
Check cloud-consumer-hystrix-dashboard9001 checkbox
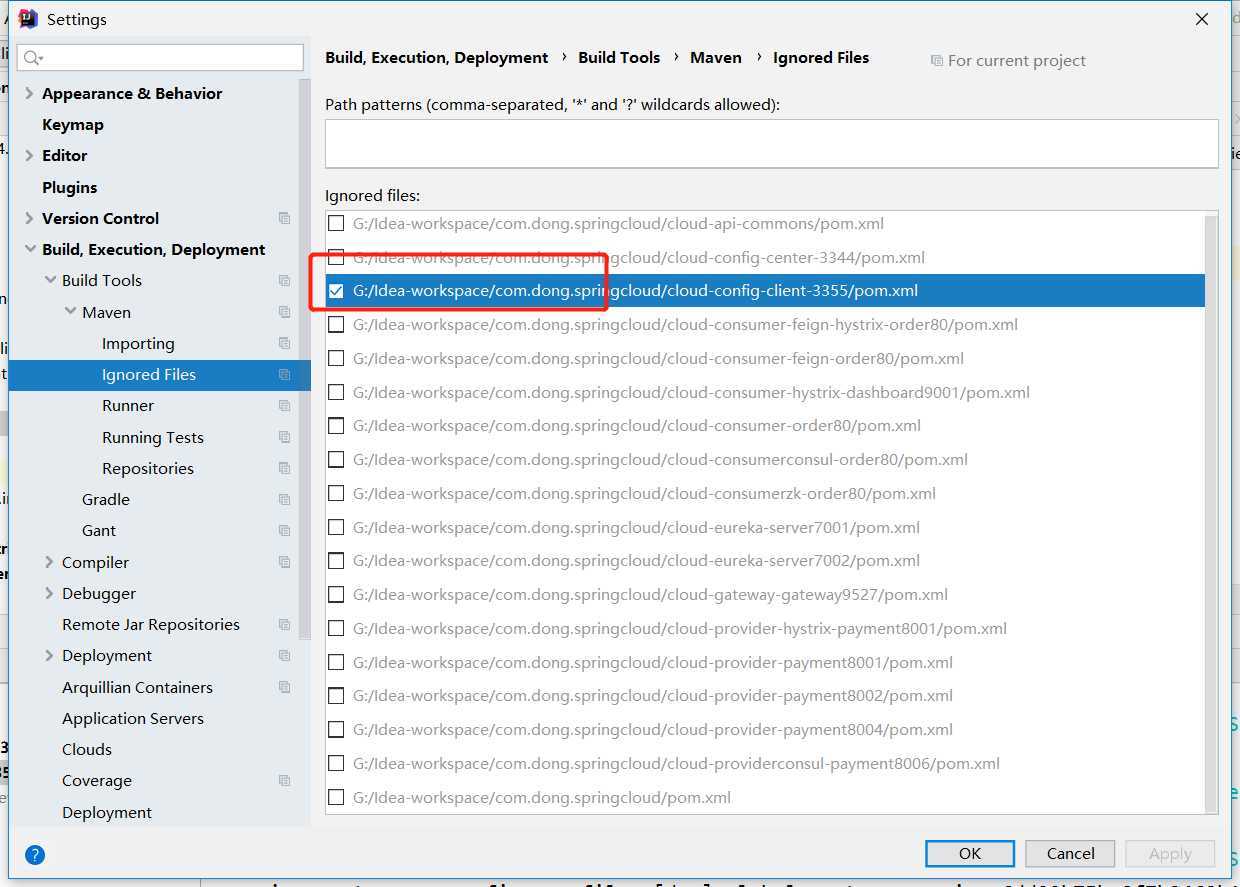pyautogui.click(x=336, y=392)
